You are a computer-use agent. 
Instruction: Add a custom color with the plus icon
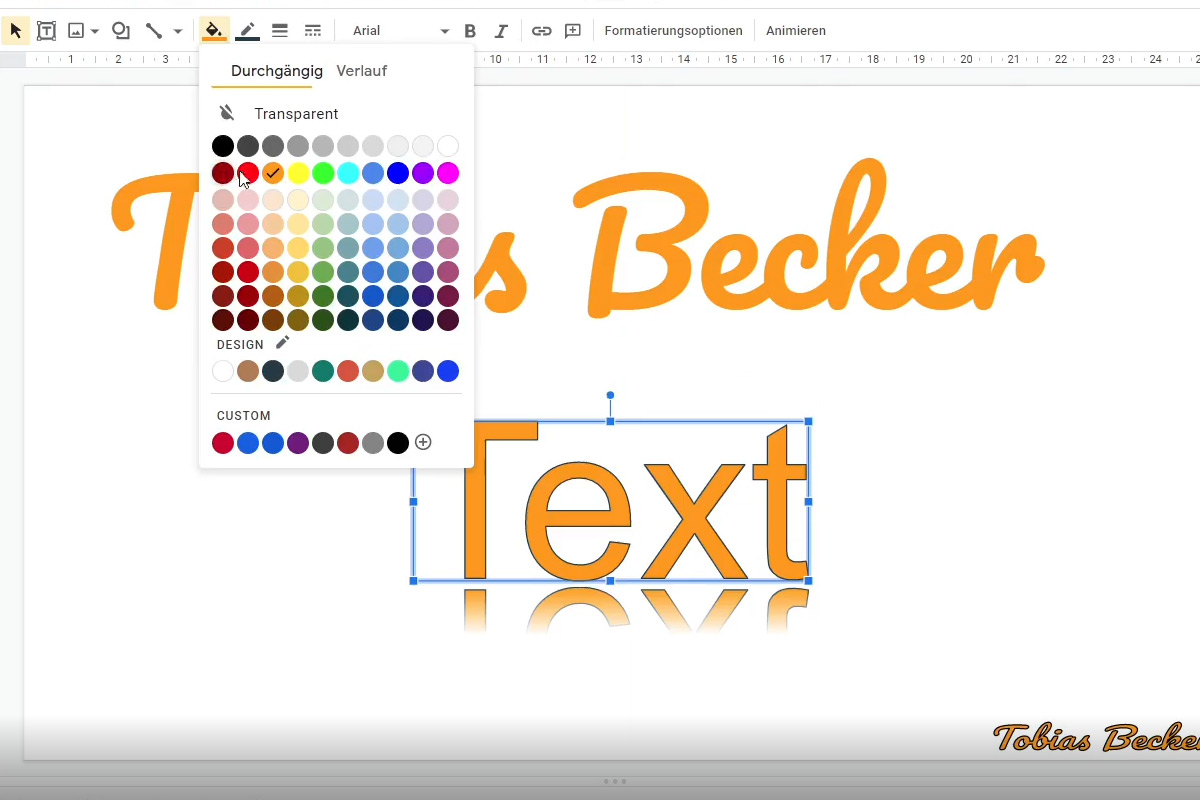[423, 442]
